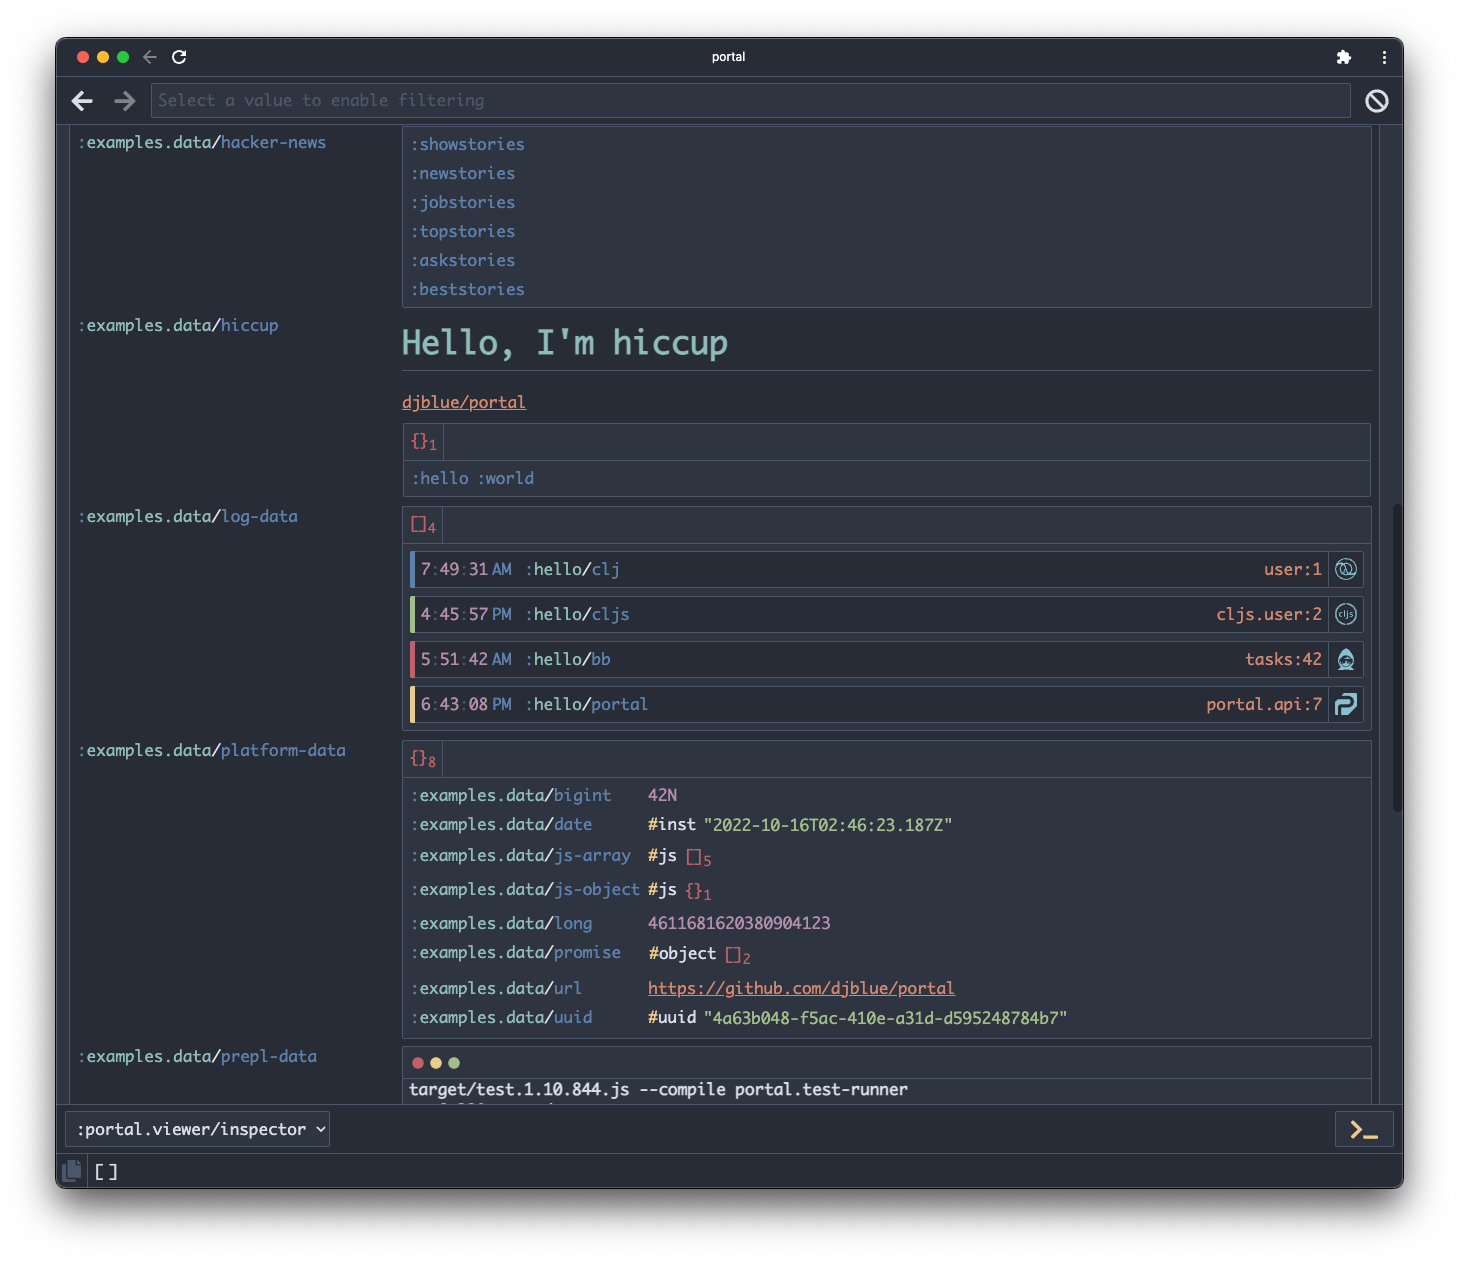Open the :portal.viewer/inspector viewer dropdown
The width and height of the screenshot is (1459, 1262).
(196, 1129)
